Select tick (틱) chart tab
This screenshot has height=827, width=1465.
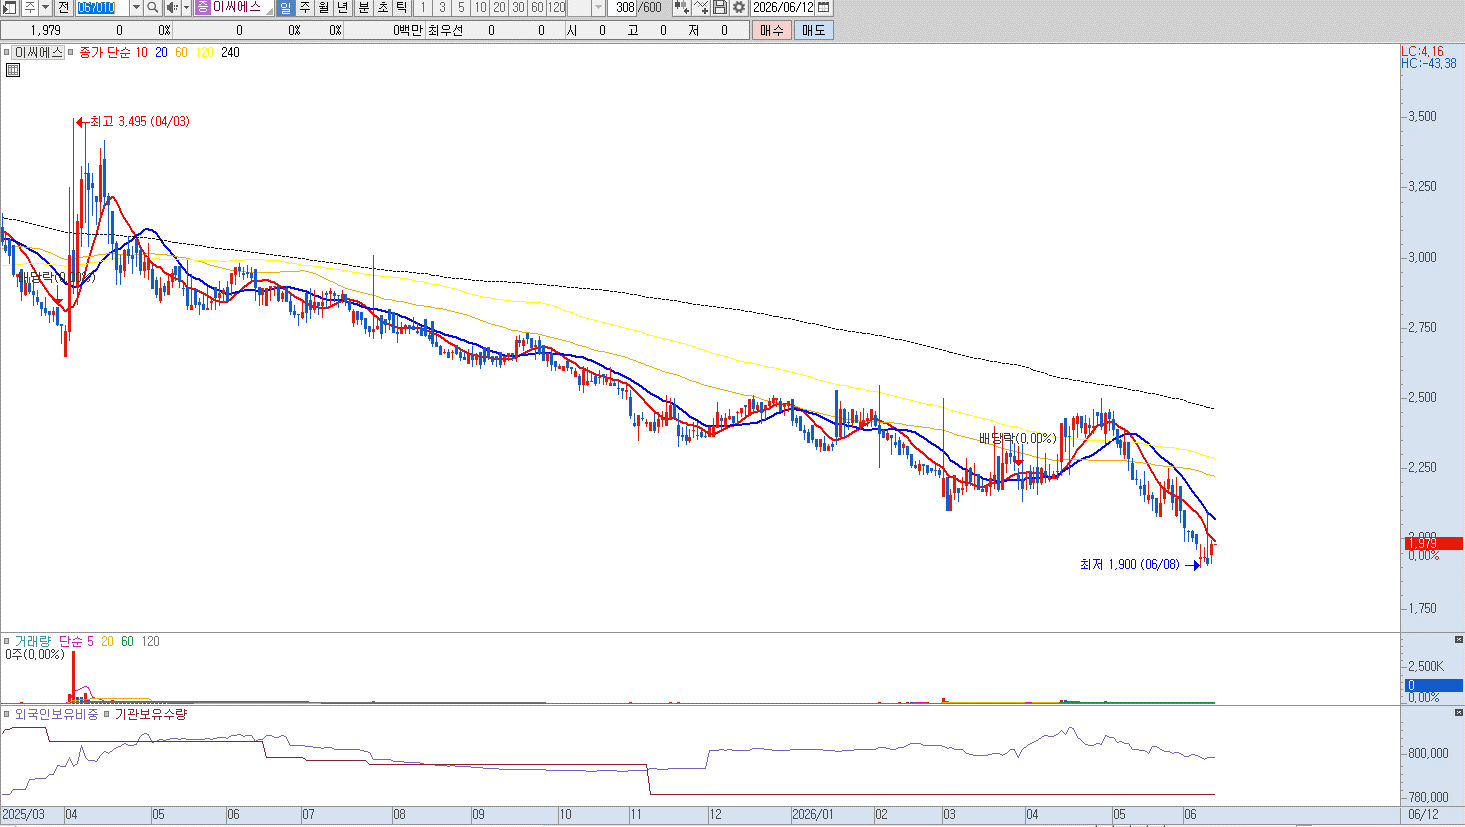(402, 7)
